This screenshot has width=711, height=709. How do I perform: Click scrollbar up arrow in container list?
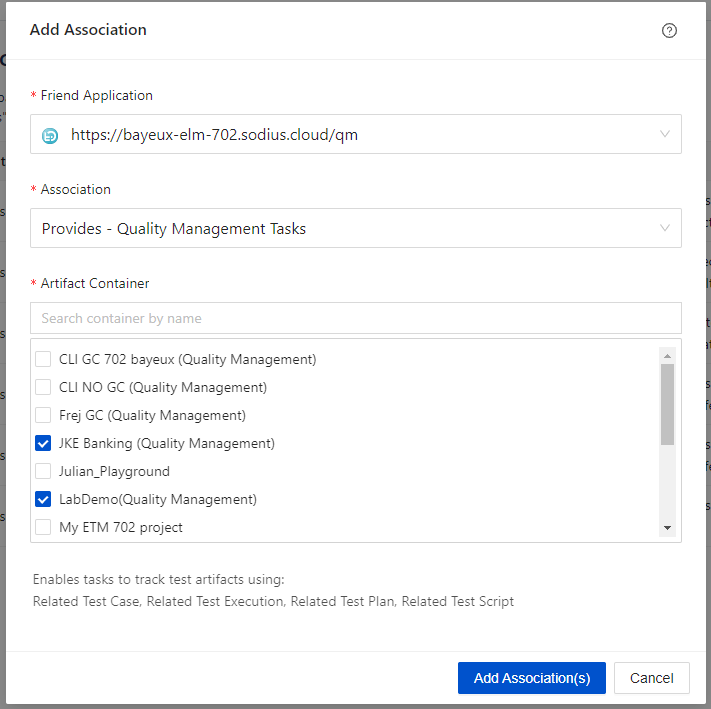[667, 356]
